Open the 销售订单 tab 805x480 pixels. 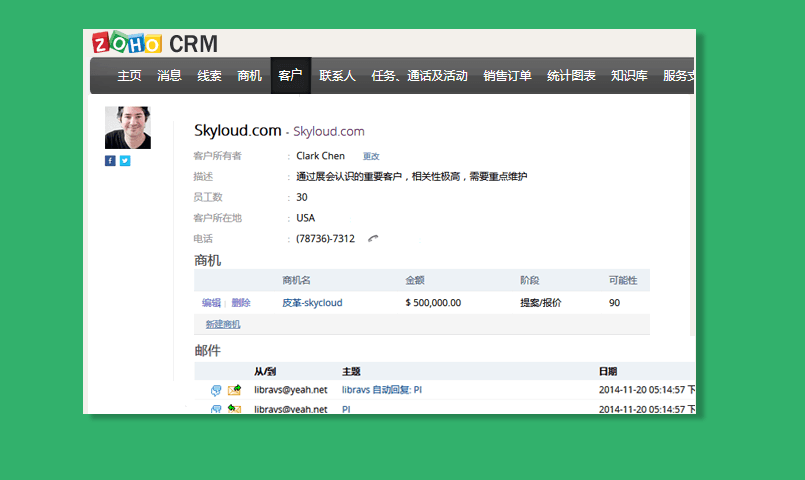tap(507, 76)
